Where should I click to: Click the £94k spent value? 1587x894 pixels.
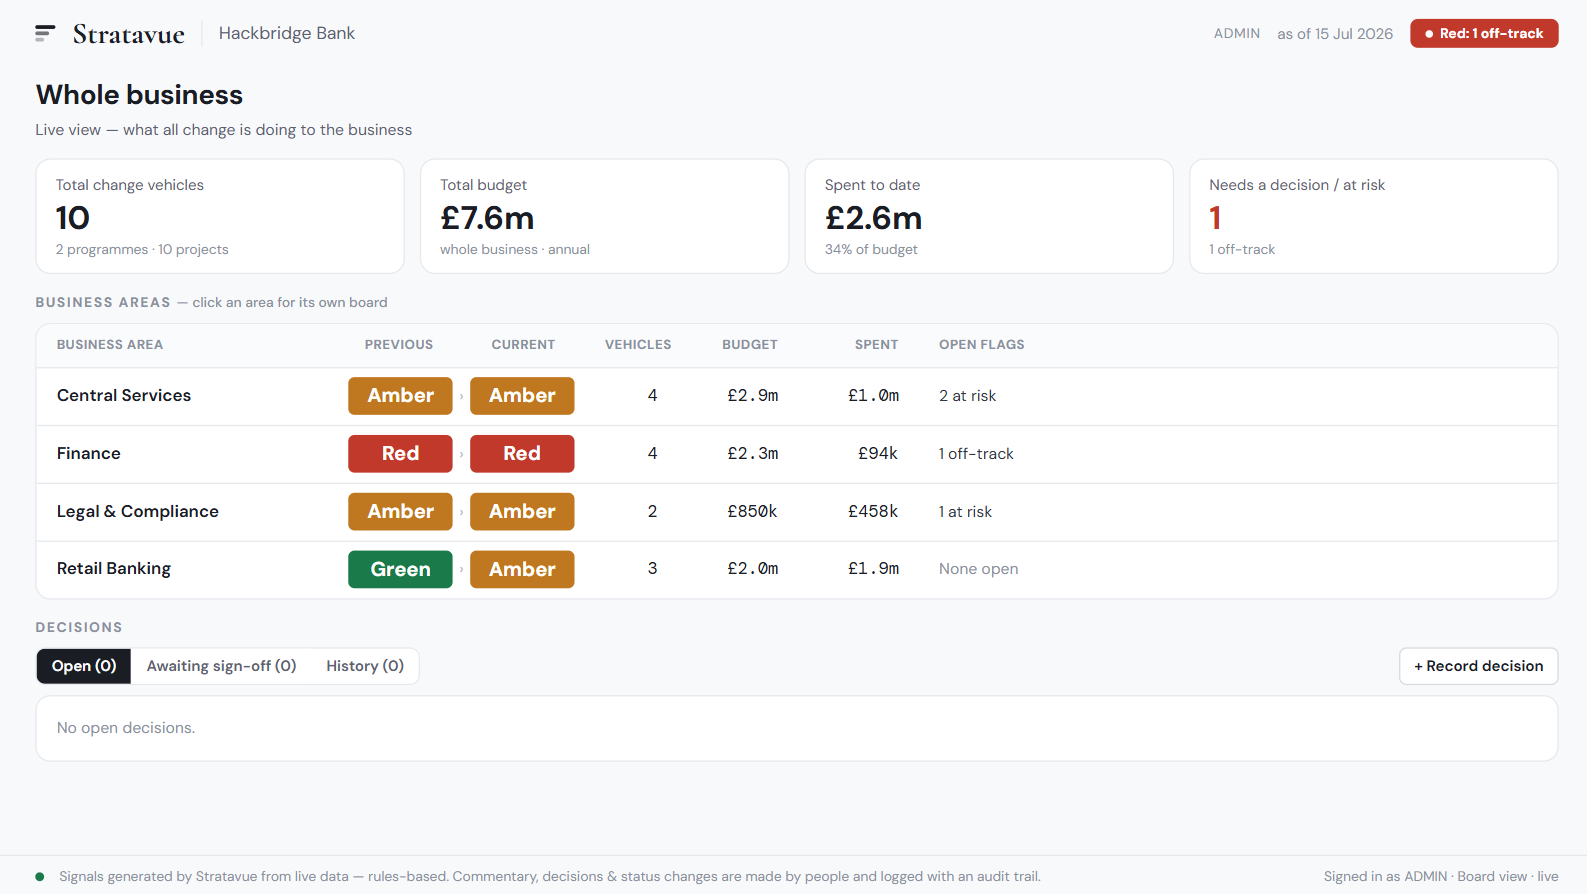pos(878,454)
